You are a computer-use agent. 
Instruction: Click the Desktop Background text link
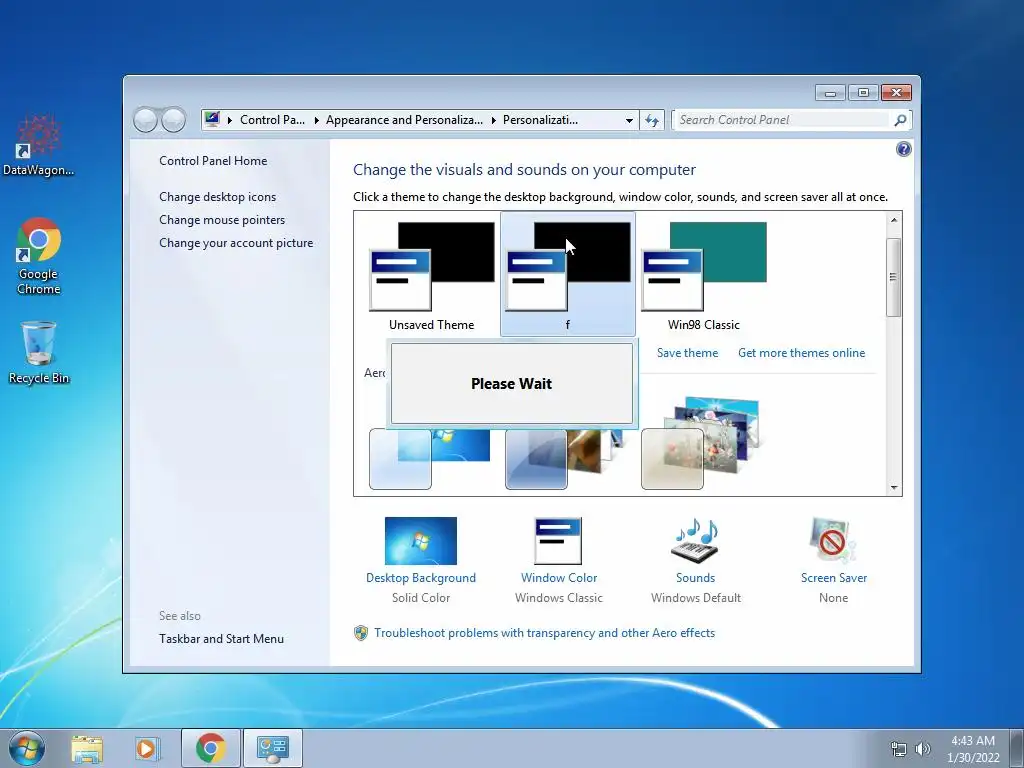(421, 578)
